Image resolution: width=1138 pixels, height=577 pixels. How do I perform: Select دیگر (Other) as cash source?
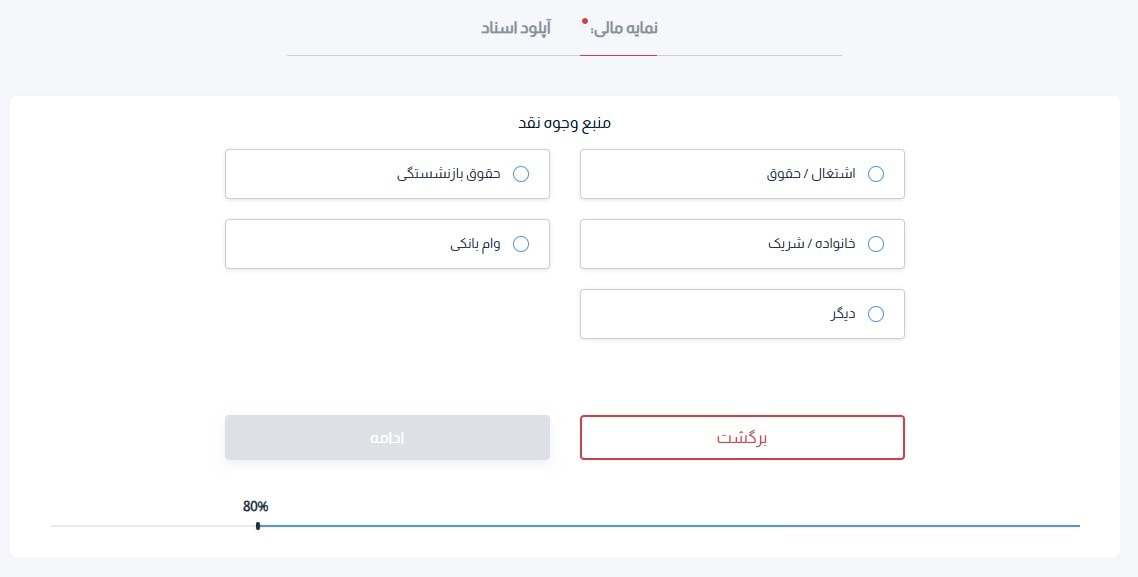(877, 313)
